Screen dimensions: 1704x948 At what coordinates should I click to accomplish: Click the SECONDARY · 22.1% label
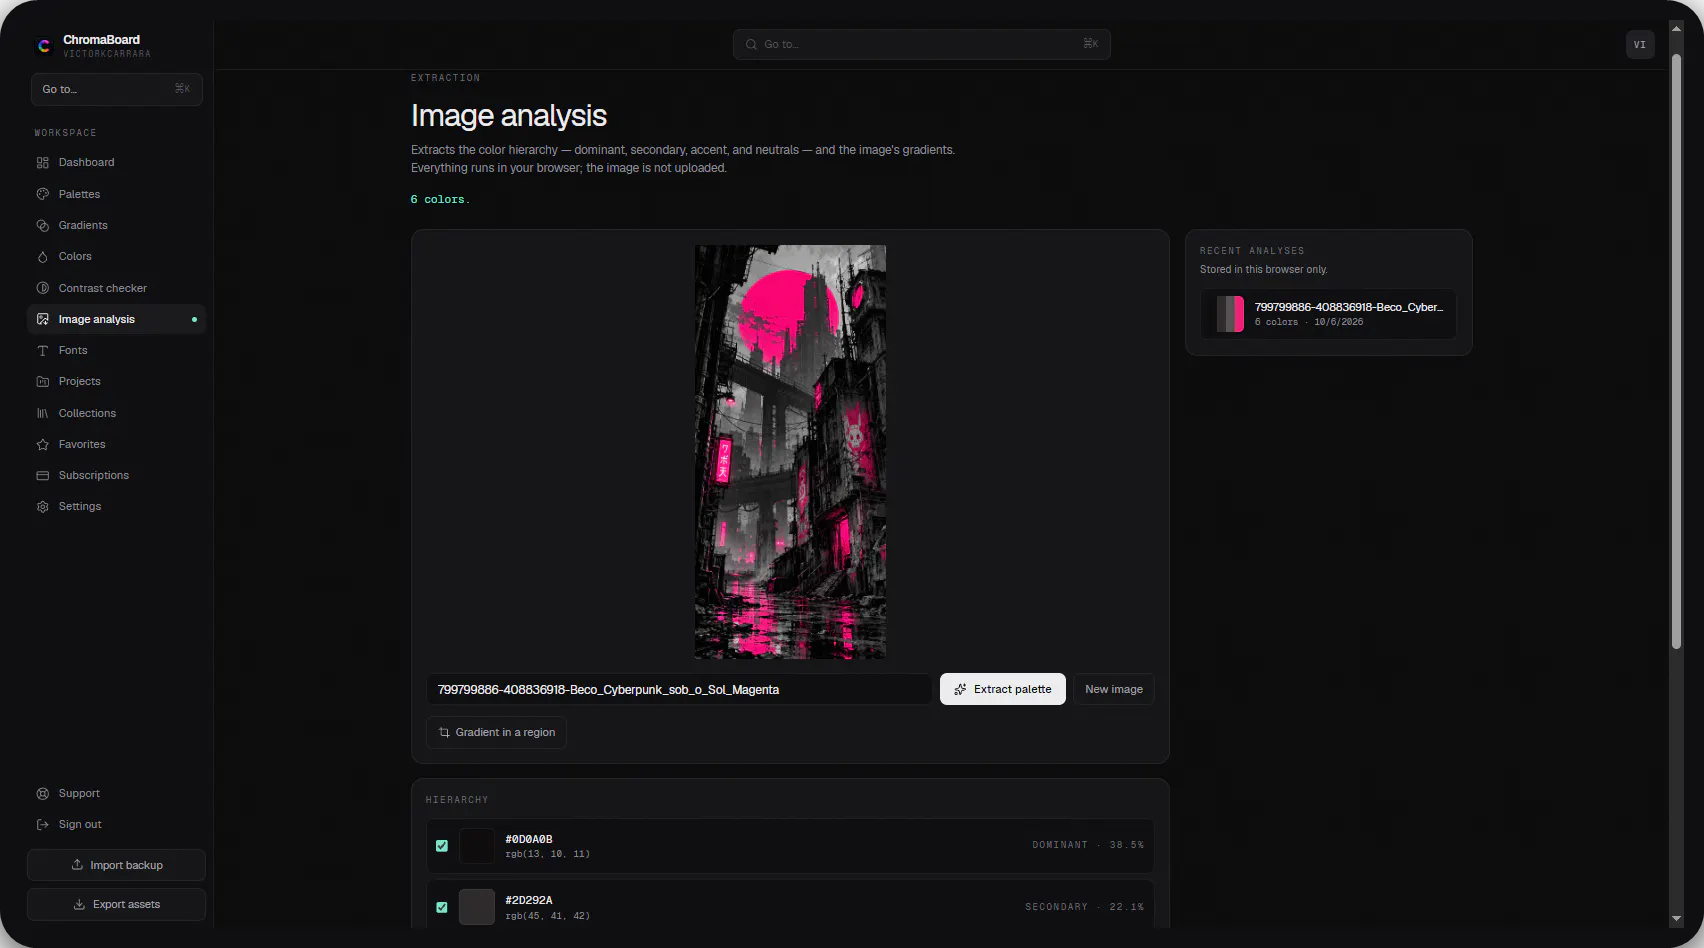(1085, 907)
